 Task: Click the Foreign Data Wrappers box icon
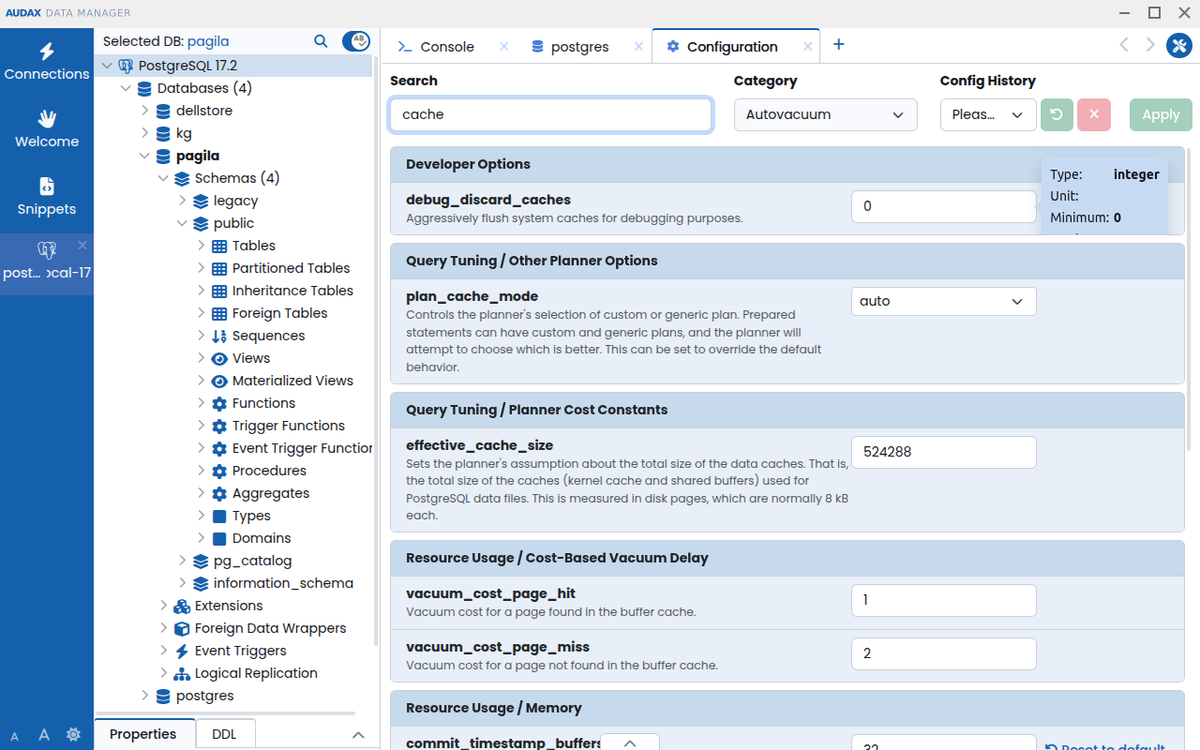point(182,628)
